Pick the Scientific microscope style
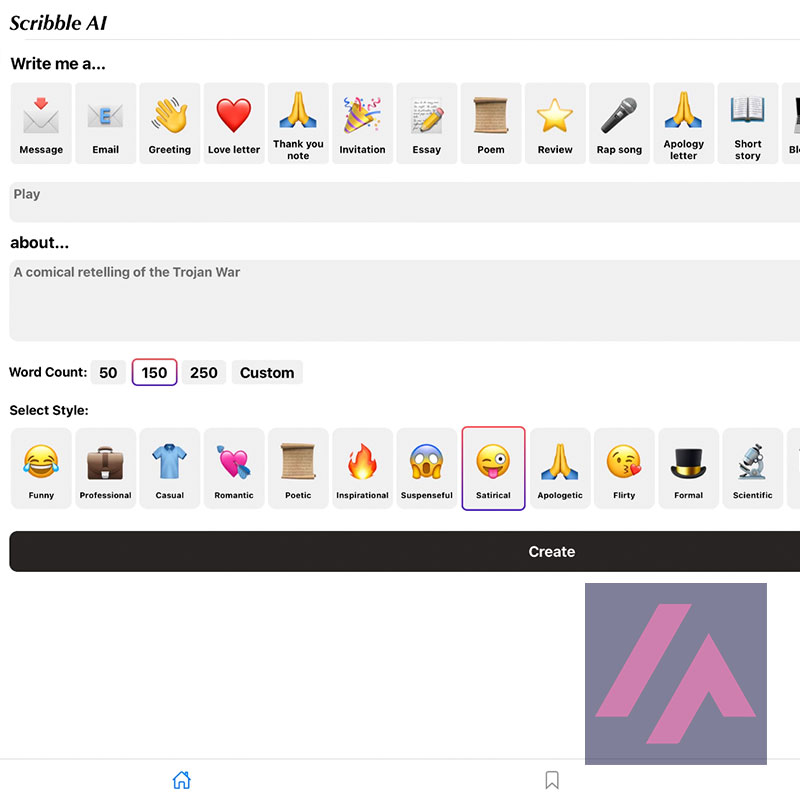 752,468
